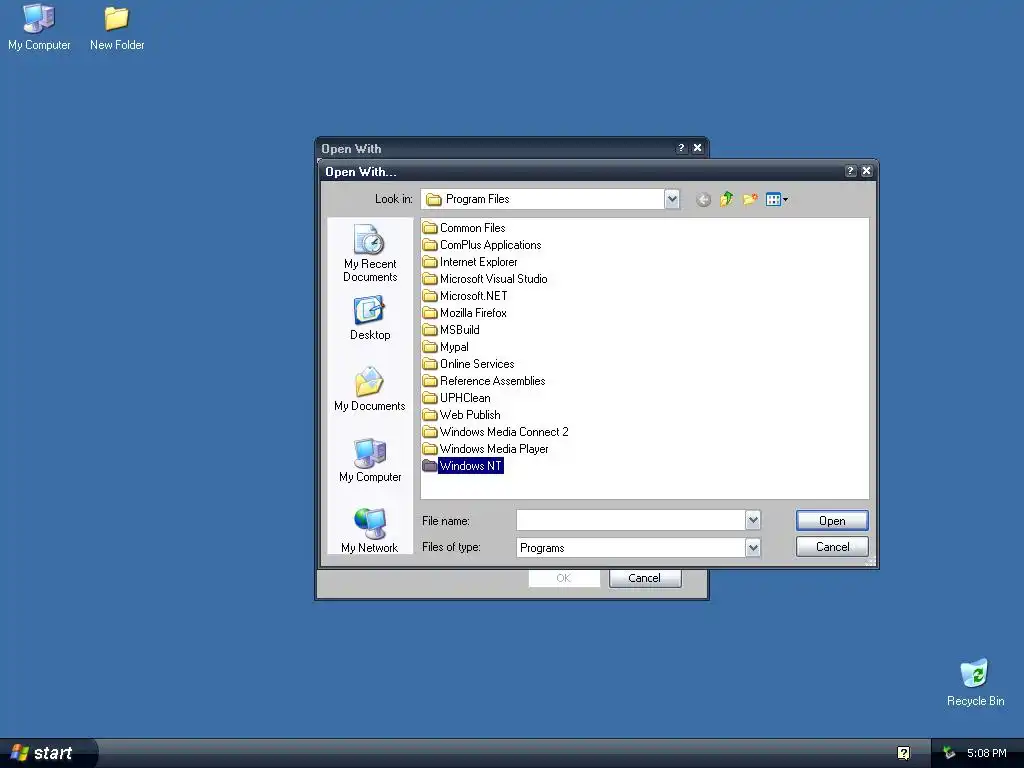Select the Reference Assemblies folder icon
The width and height of the screenshot is (1024, 768).
(x=429, y=381)
